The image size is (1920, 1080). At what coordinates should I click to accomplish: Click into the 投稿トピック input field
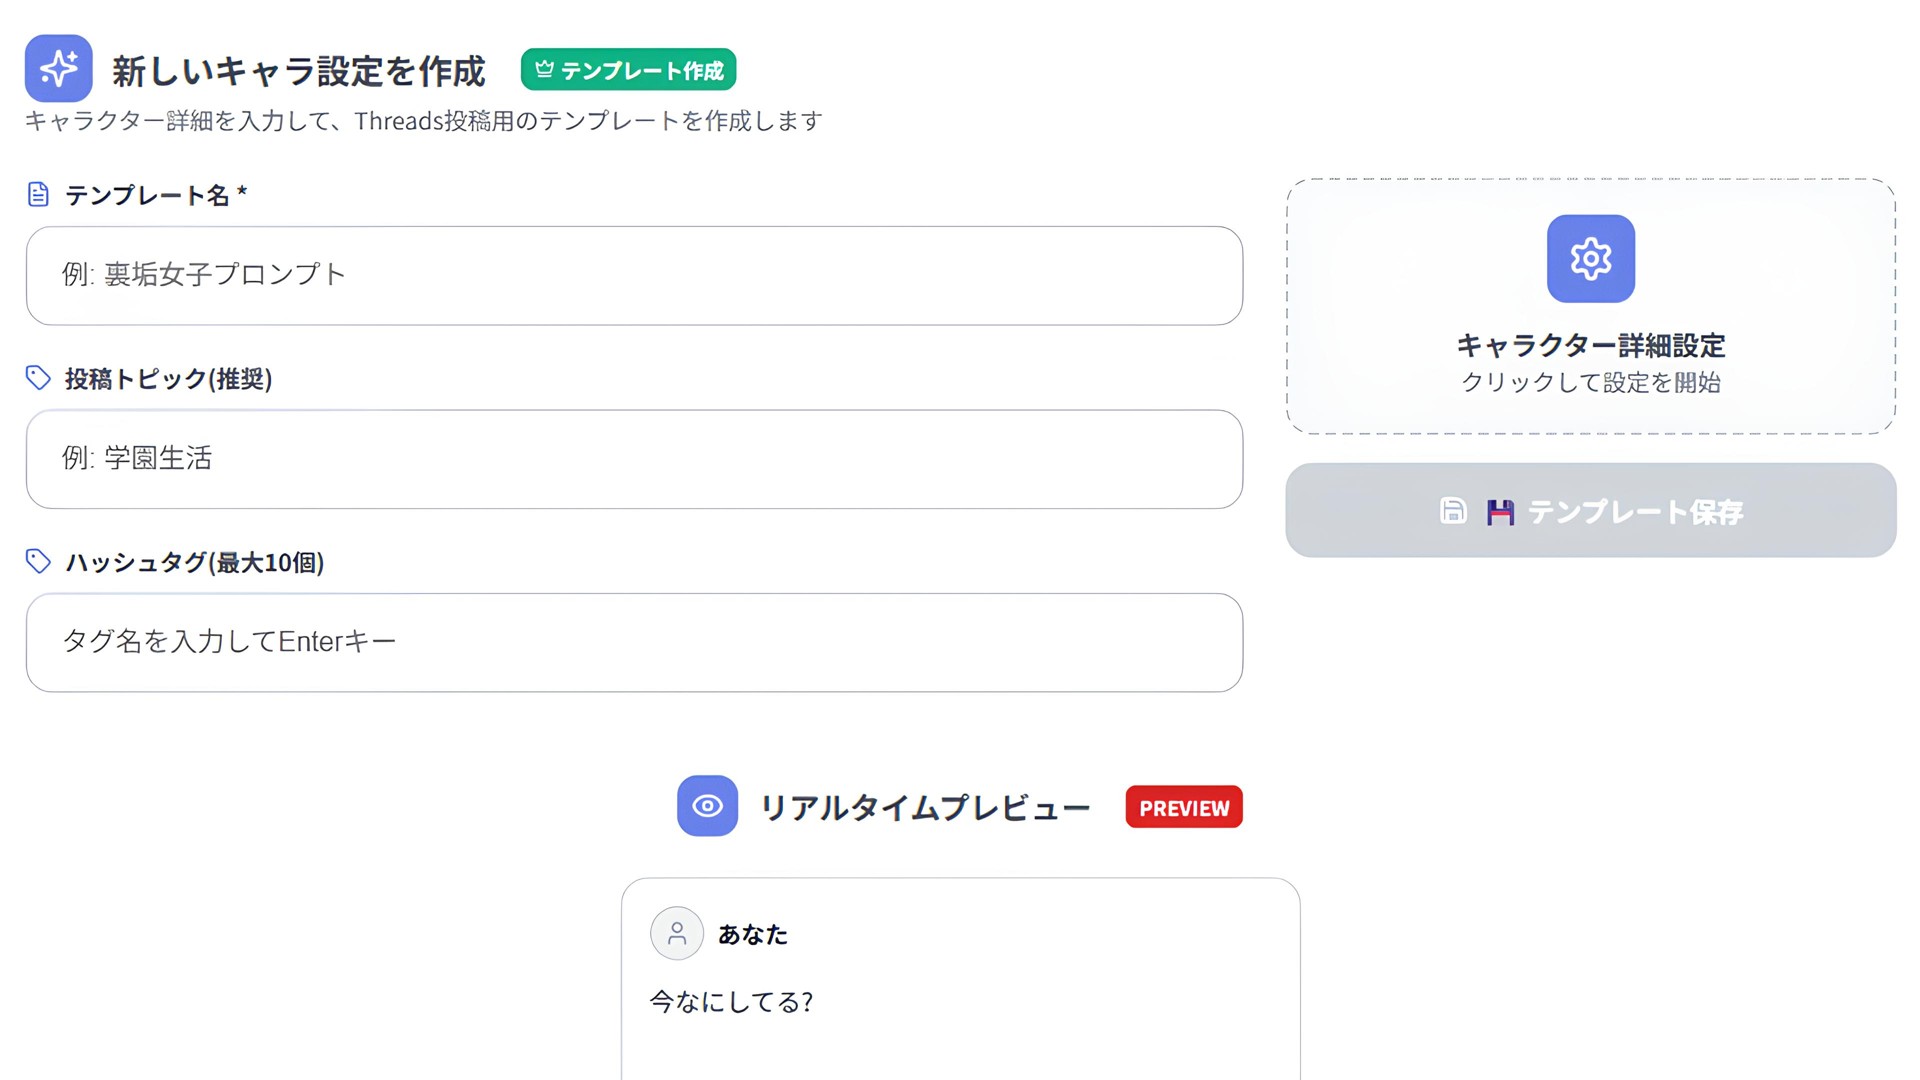[634, 459]
